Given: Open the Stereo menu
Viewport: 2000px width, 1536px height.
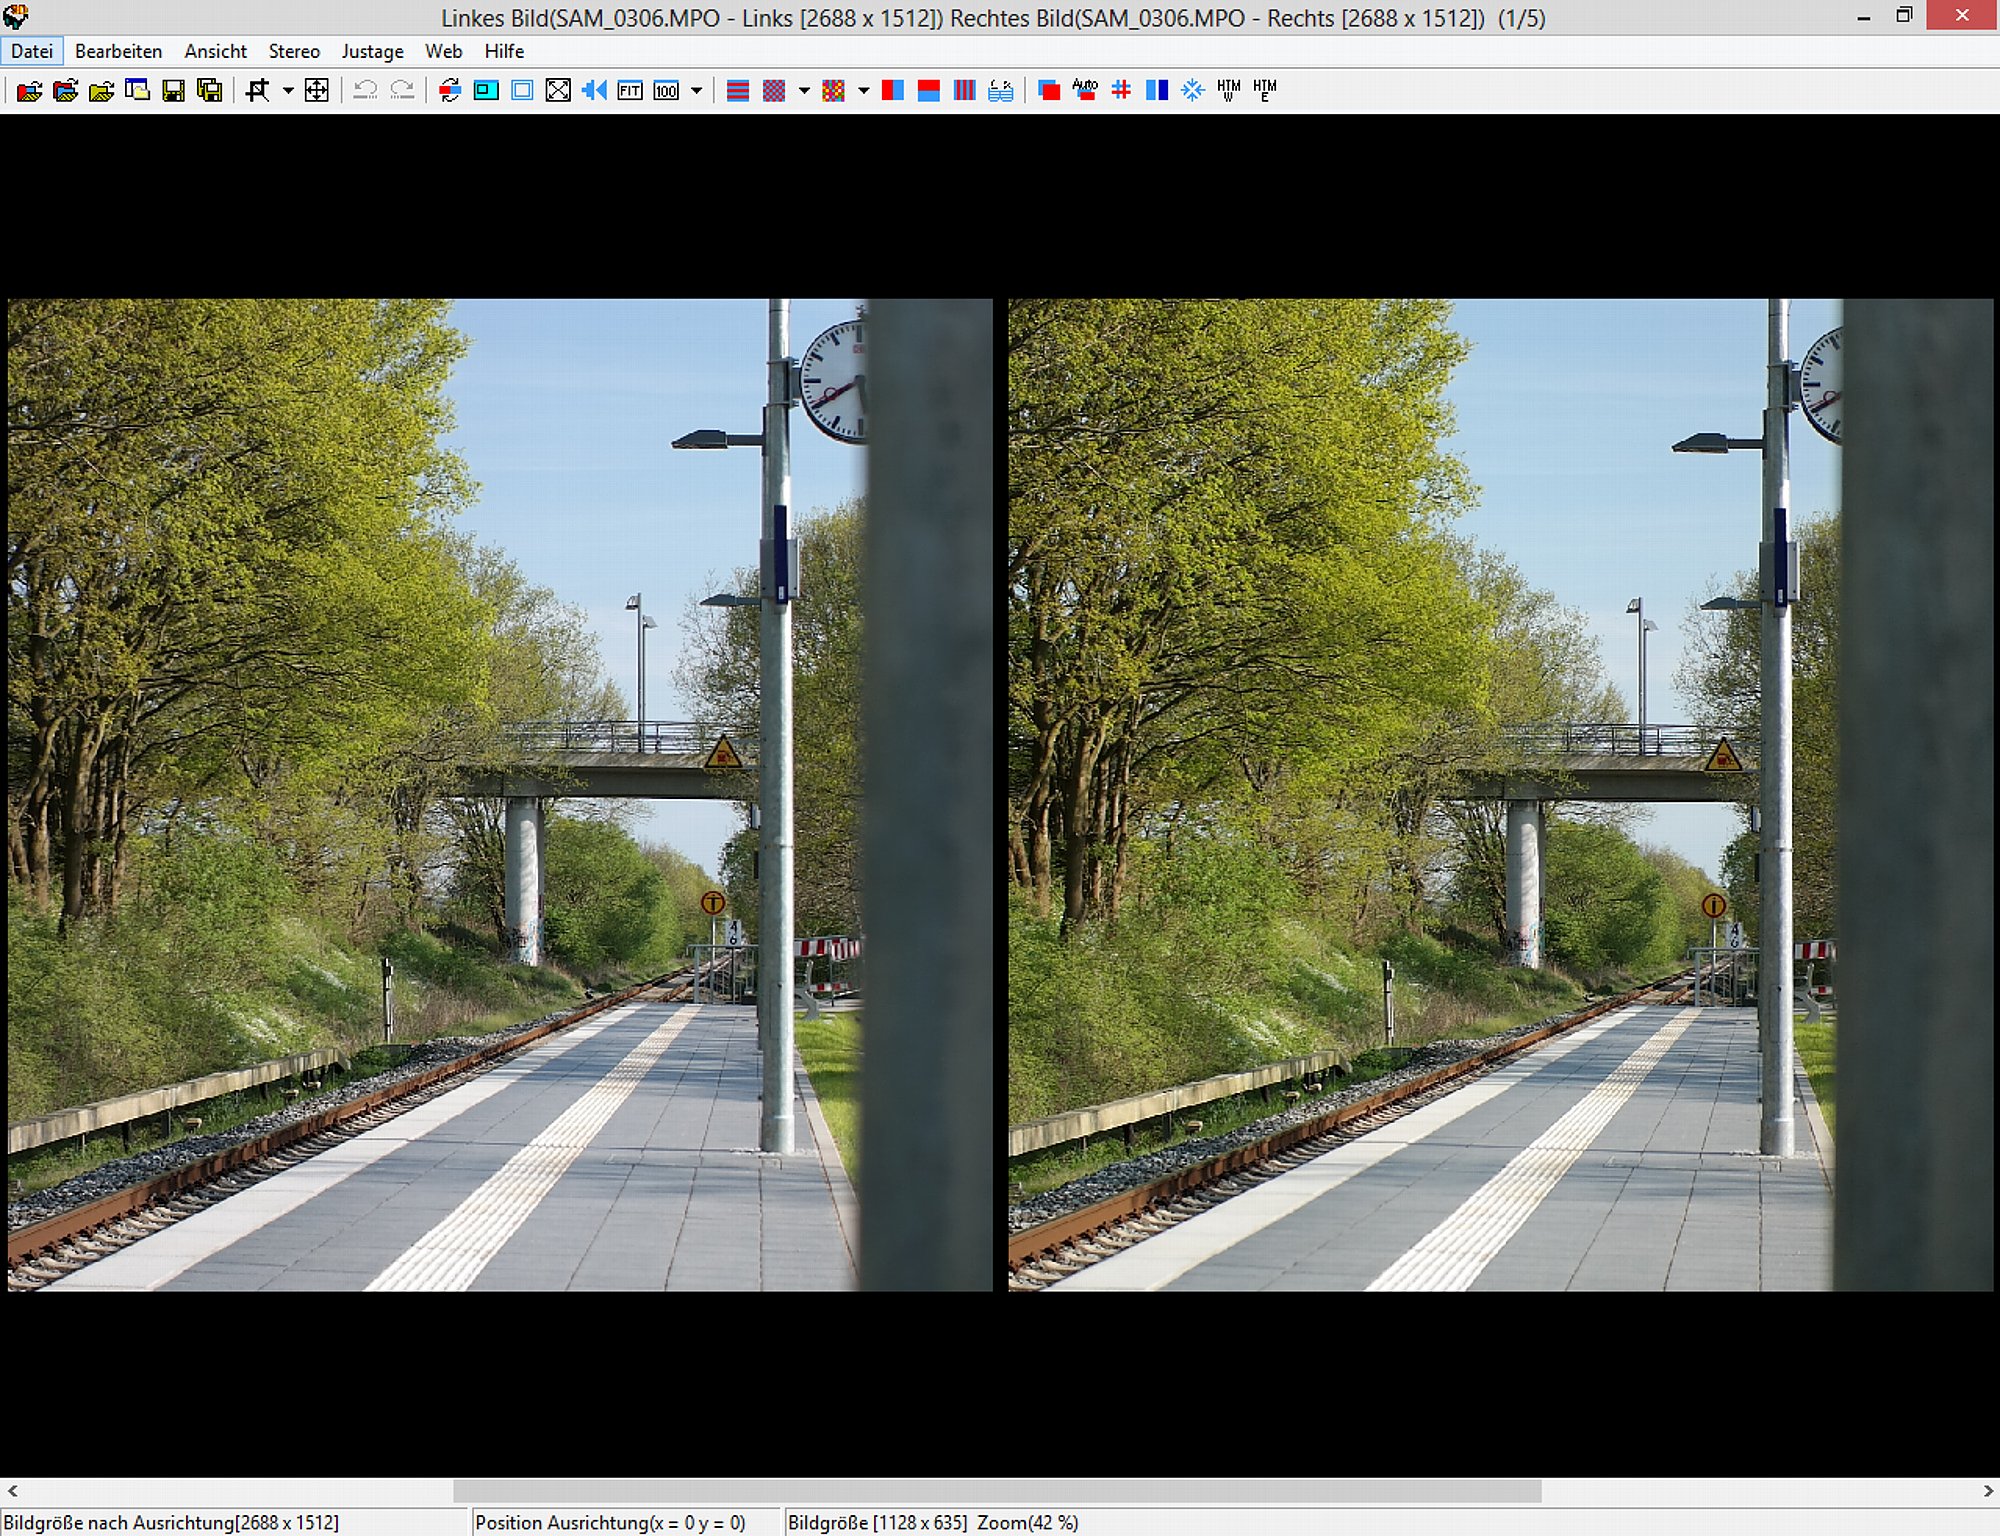Looking at the screenshot, I should 294,51.
